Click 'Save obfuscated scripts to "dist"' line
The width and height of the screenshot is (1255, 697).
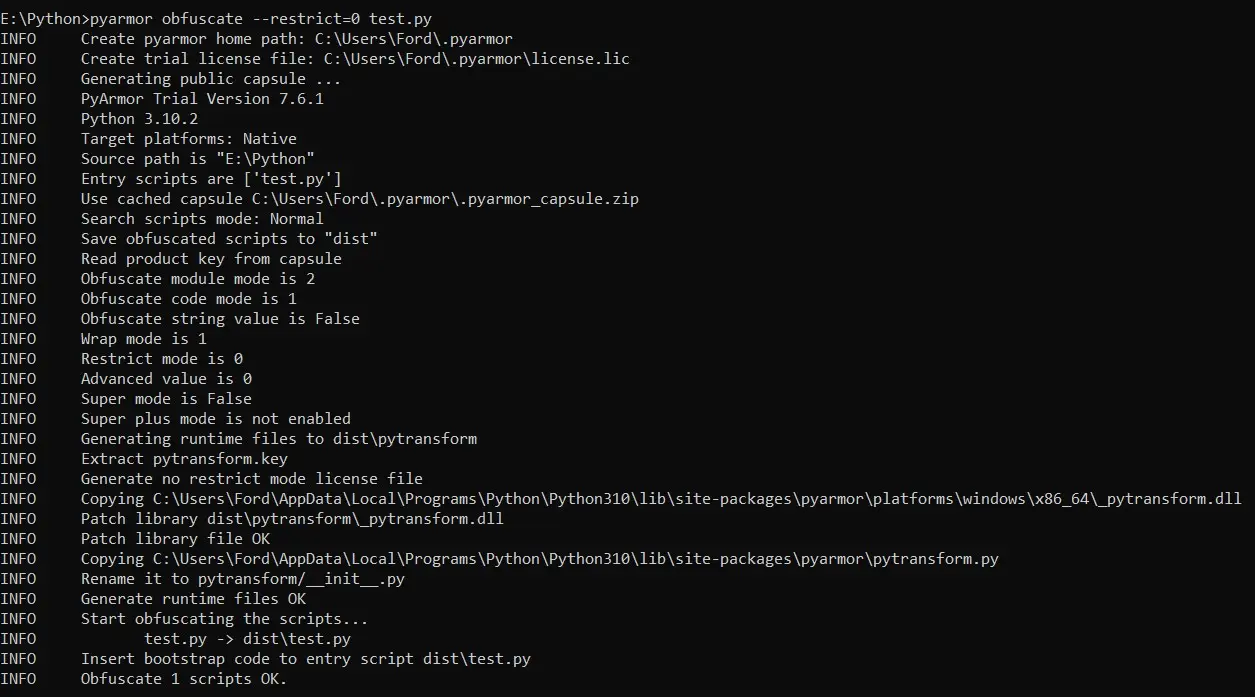[229, 239]
